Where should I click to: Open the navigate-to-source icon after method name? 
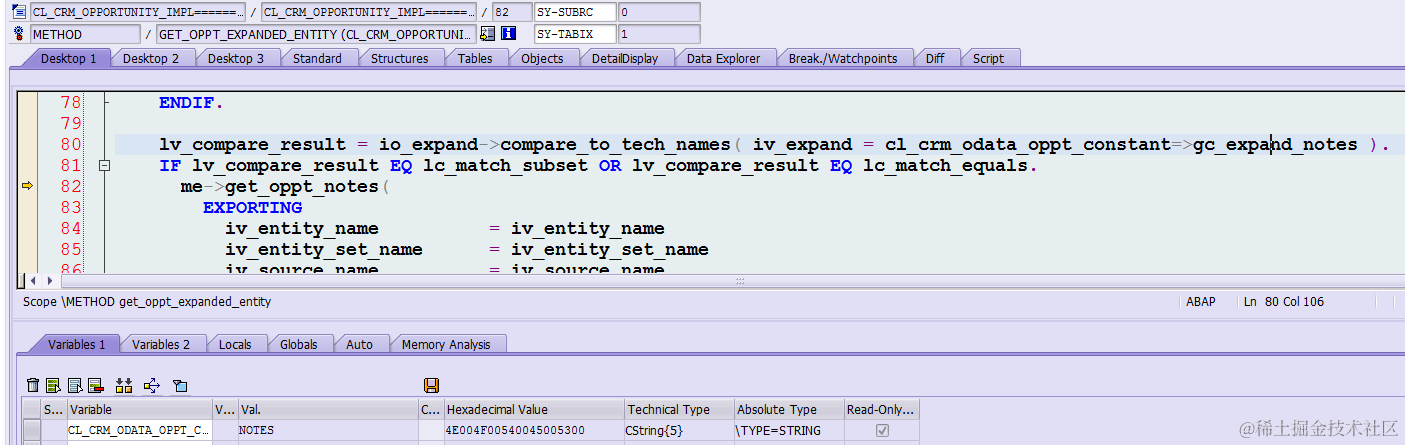[x=487, y=34]
